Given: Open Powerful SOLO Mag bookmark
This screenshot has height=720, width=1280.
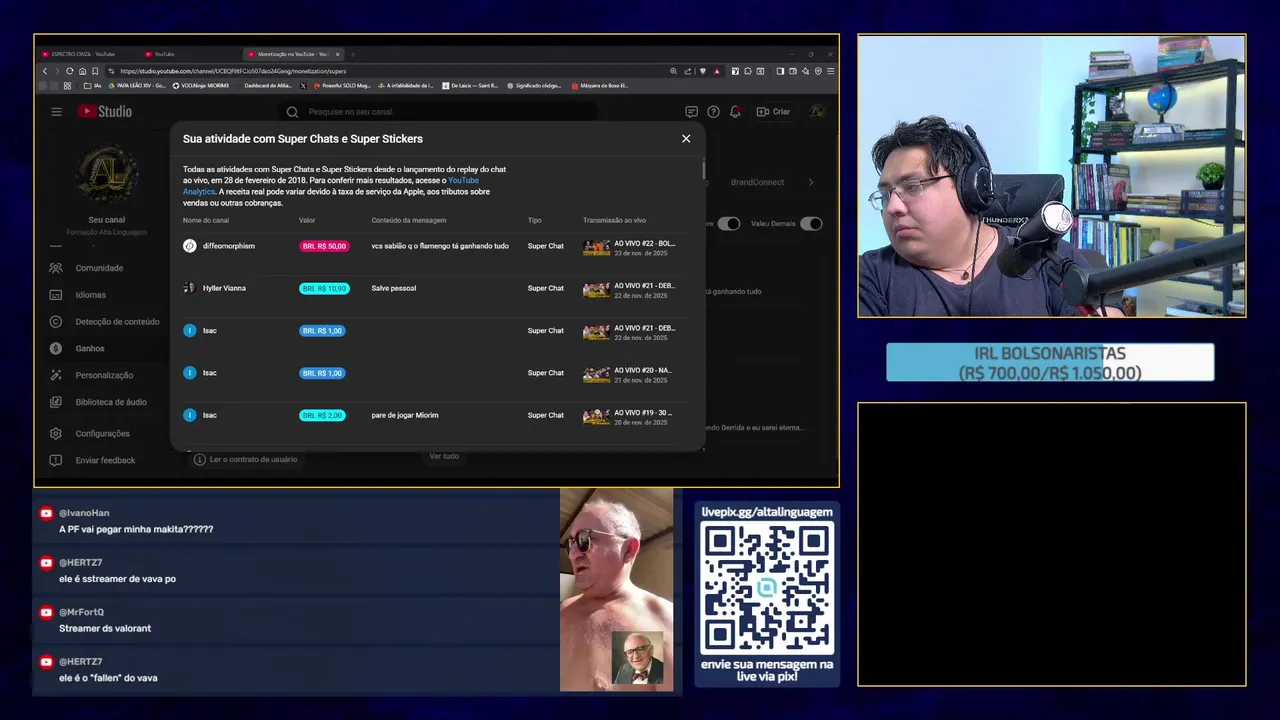Looking at the screenshot, I should coord(340,86).
